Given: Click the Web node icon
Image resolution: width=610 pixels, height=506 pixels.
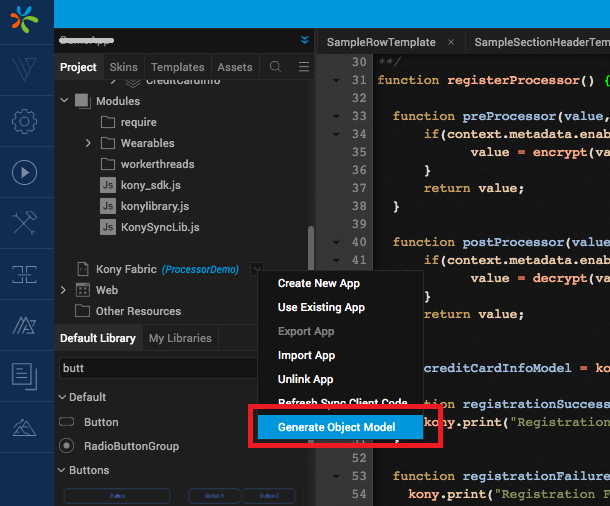Looking at the screenshot, I should point(82,290).
